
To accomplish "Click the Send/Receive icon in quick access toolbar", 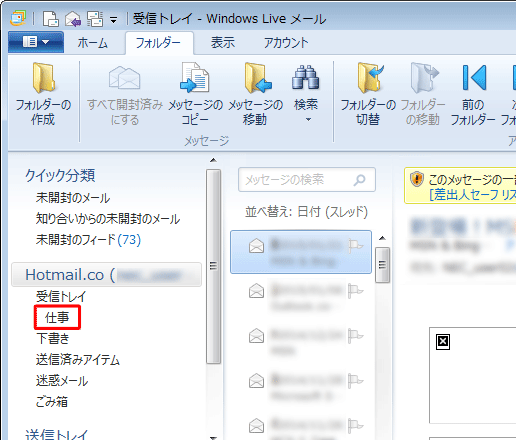I will (95, 19).
